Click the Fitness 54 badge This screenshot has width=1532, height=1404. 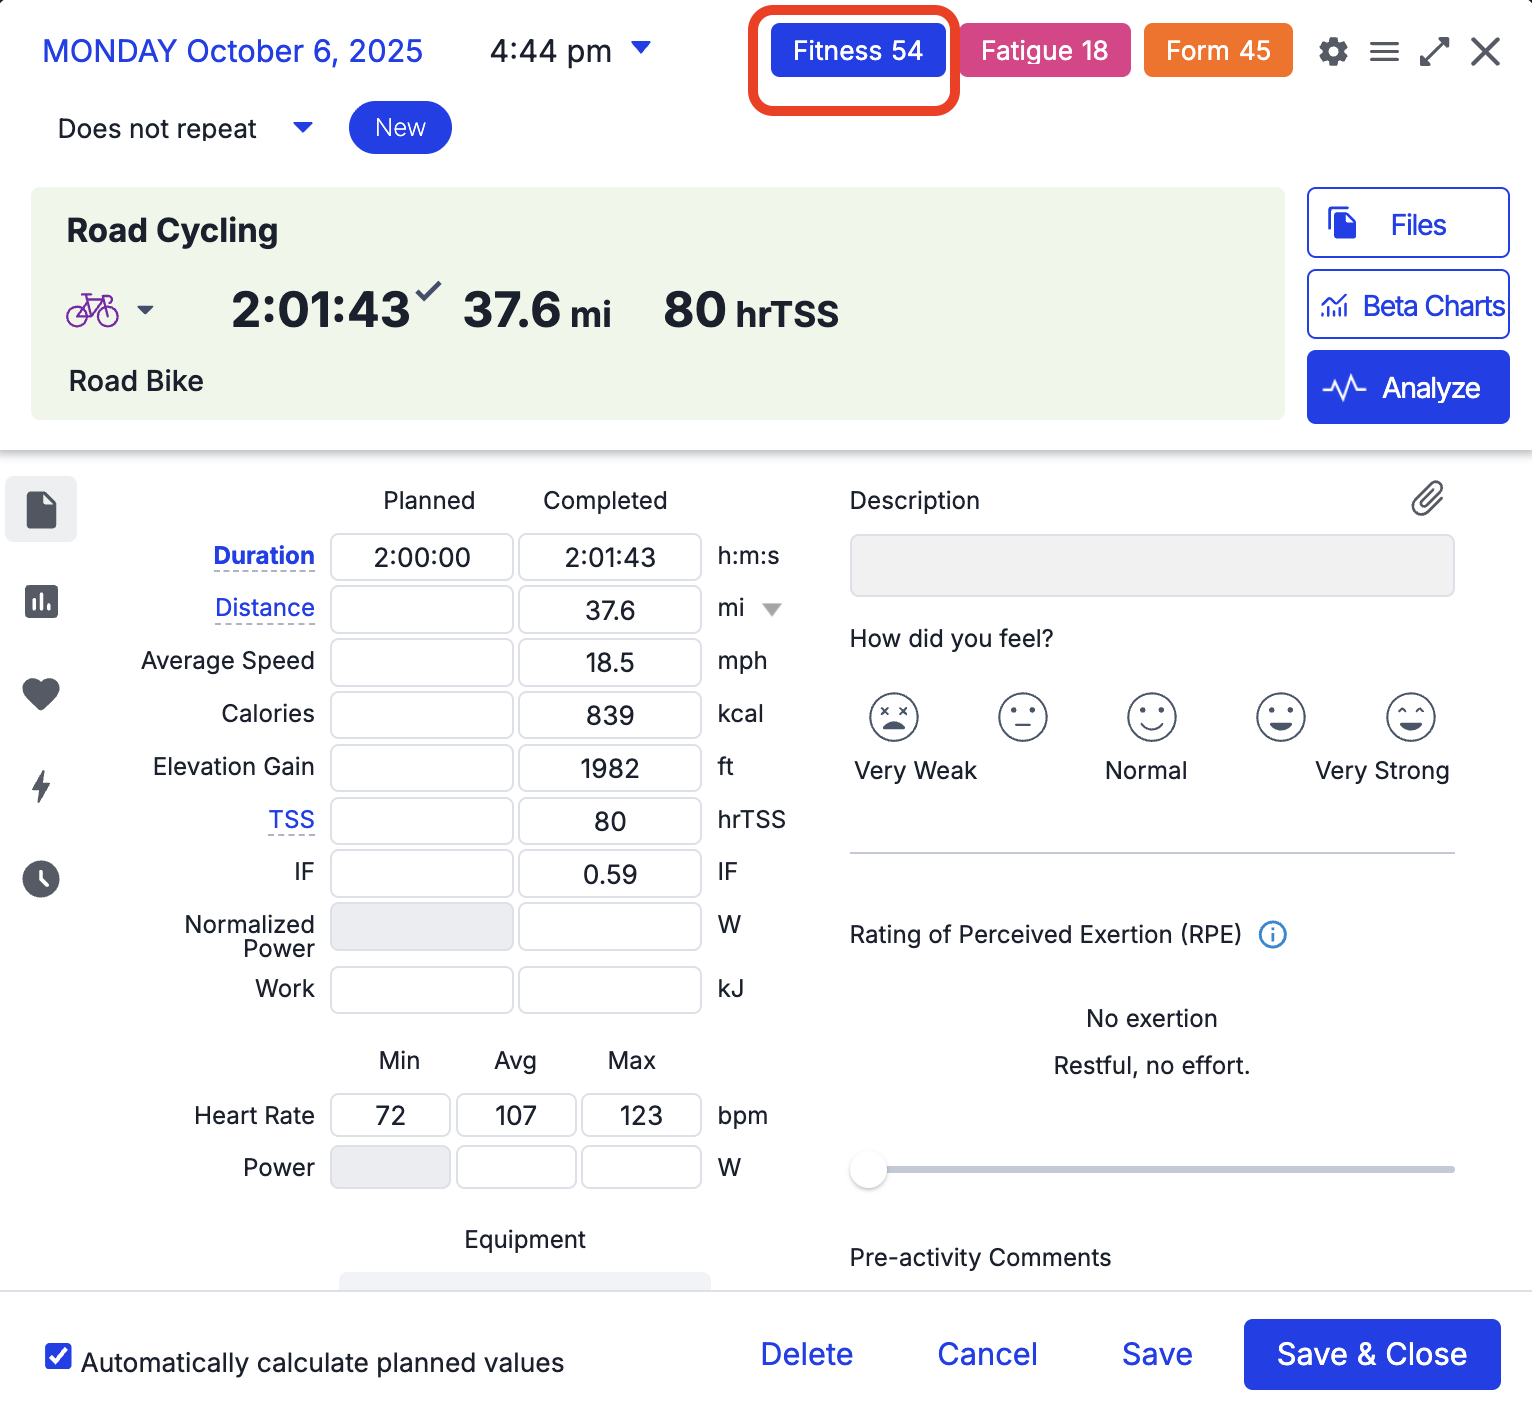[857, 50]
